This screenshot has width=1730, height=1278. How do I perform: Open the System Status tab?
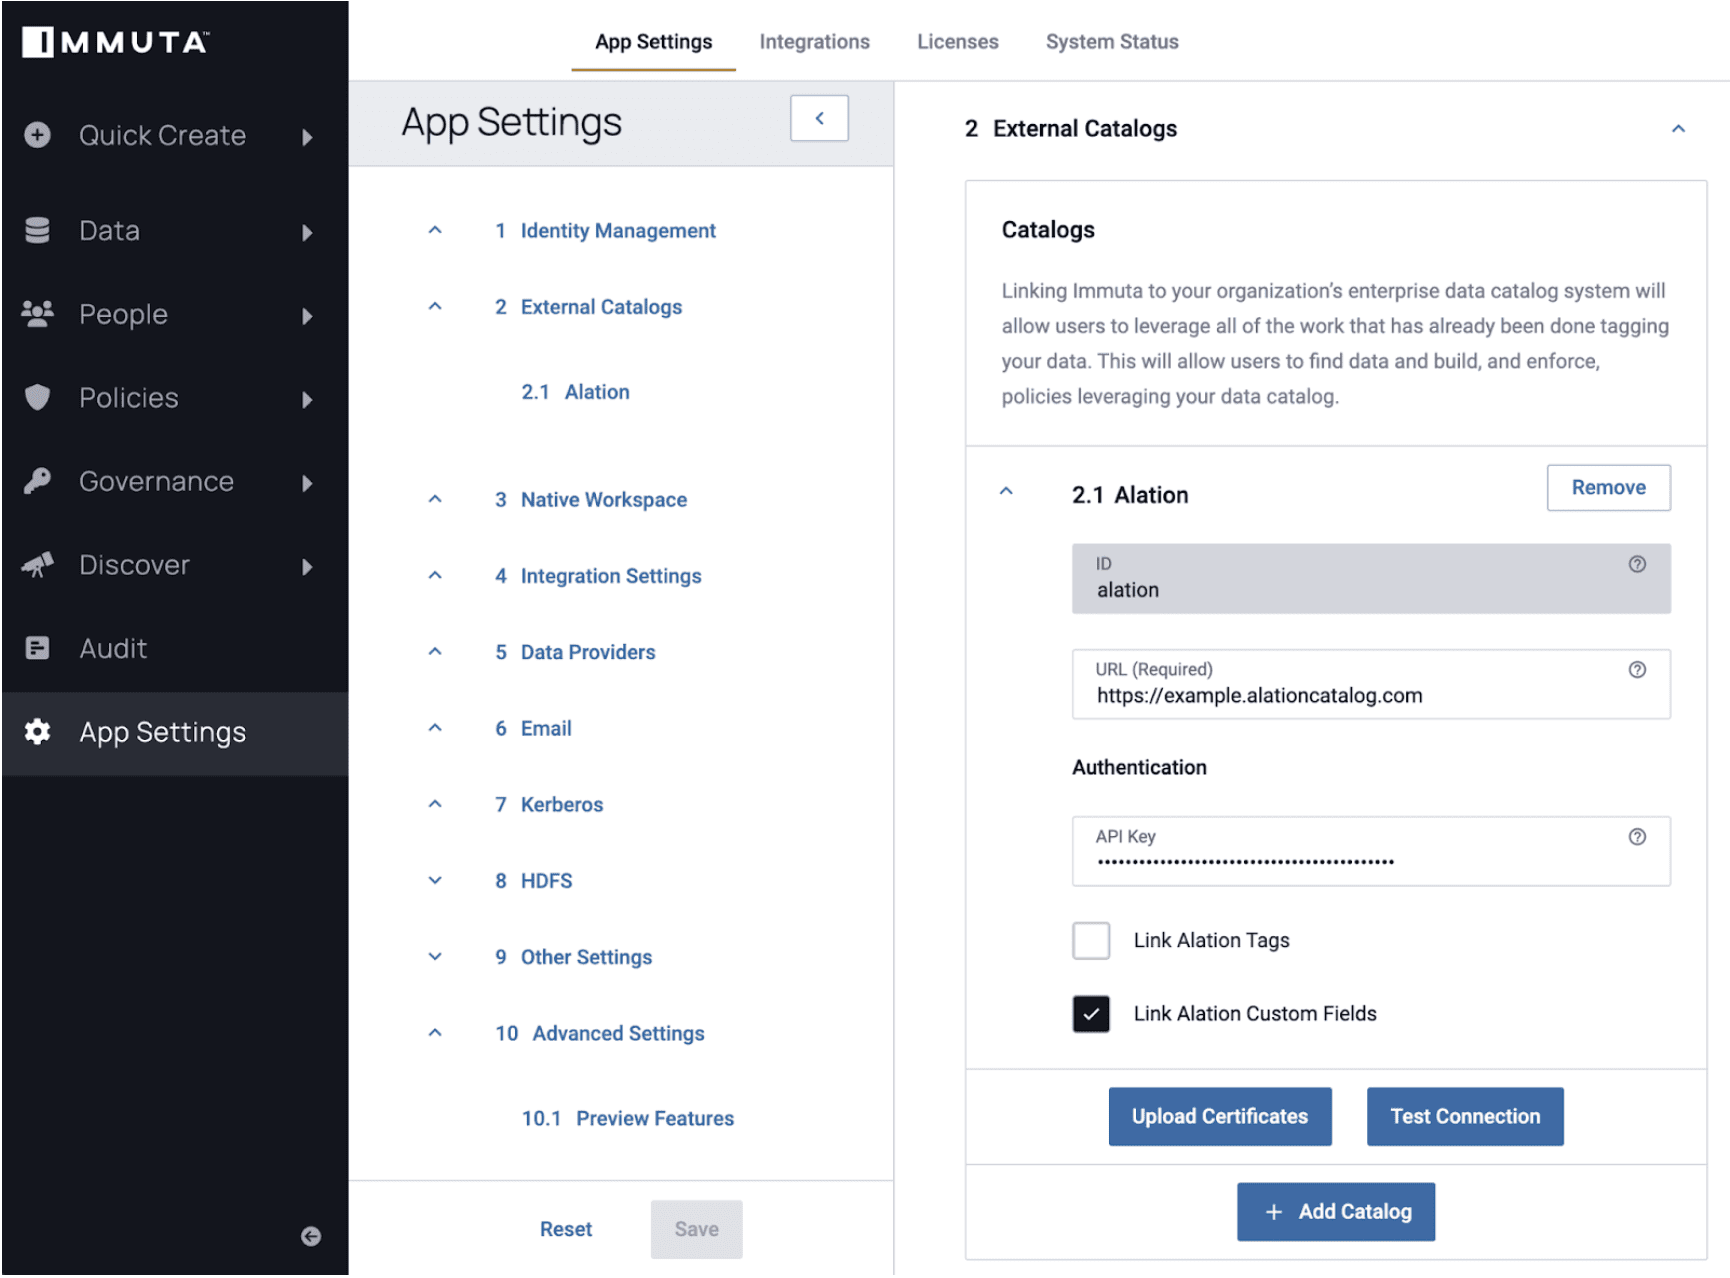(1112, 42)
